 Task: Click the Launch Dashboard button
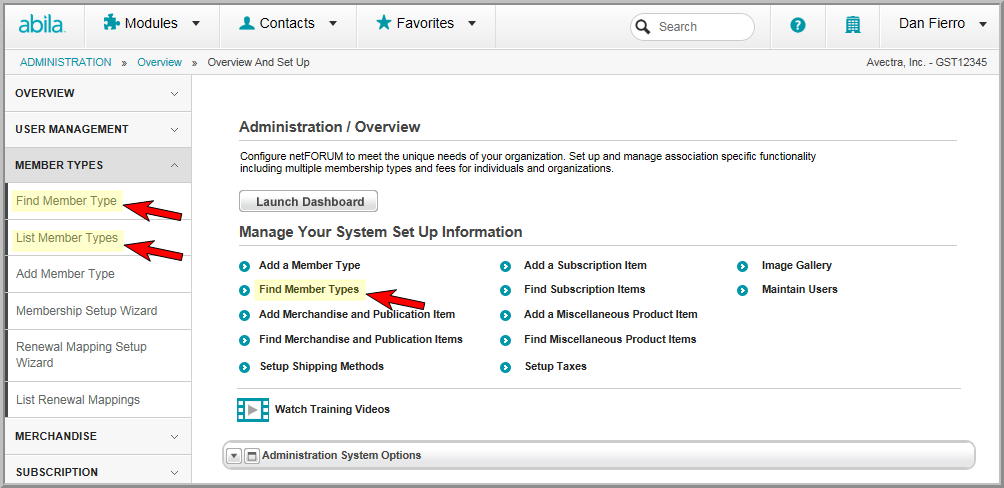309,201
